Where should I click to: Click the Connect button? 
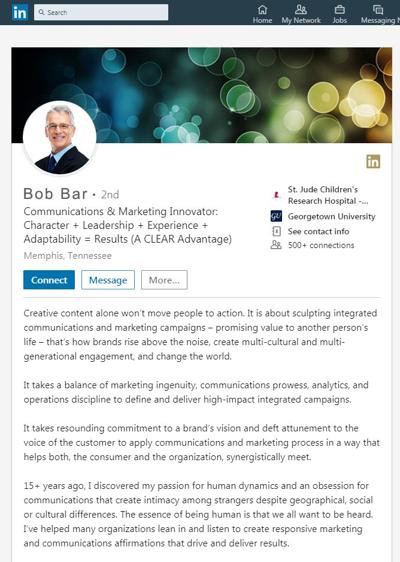tap(49, 280)
